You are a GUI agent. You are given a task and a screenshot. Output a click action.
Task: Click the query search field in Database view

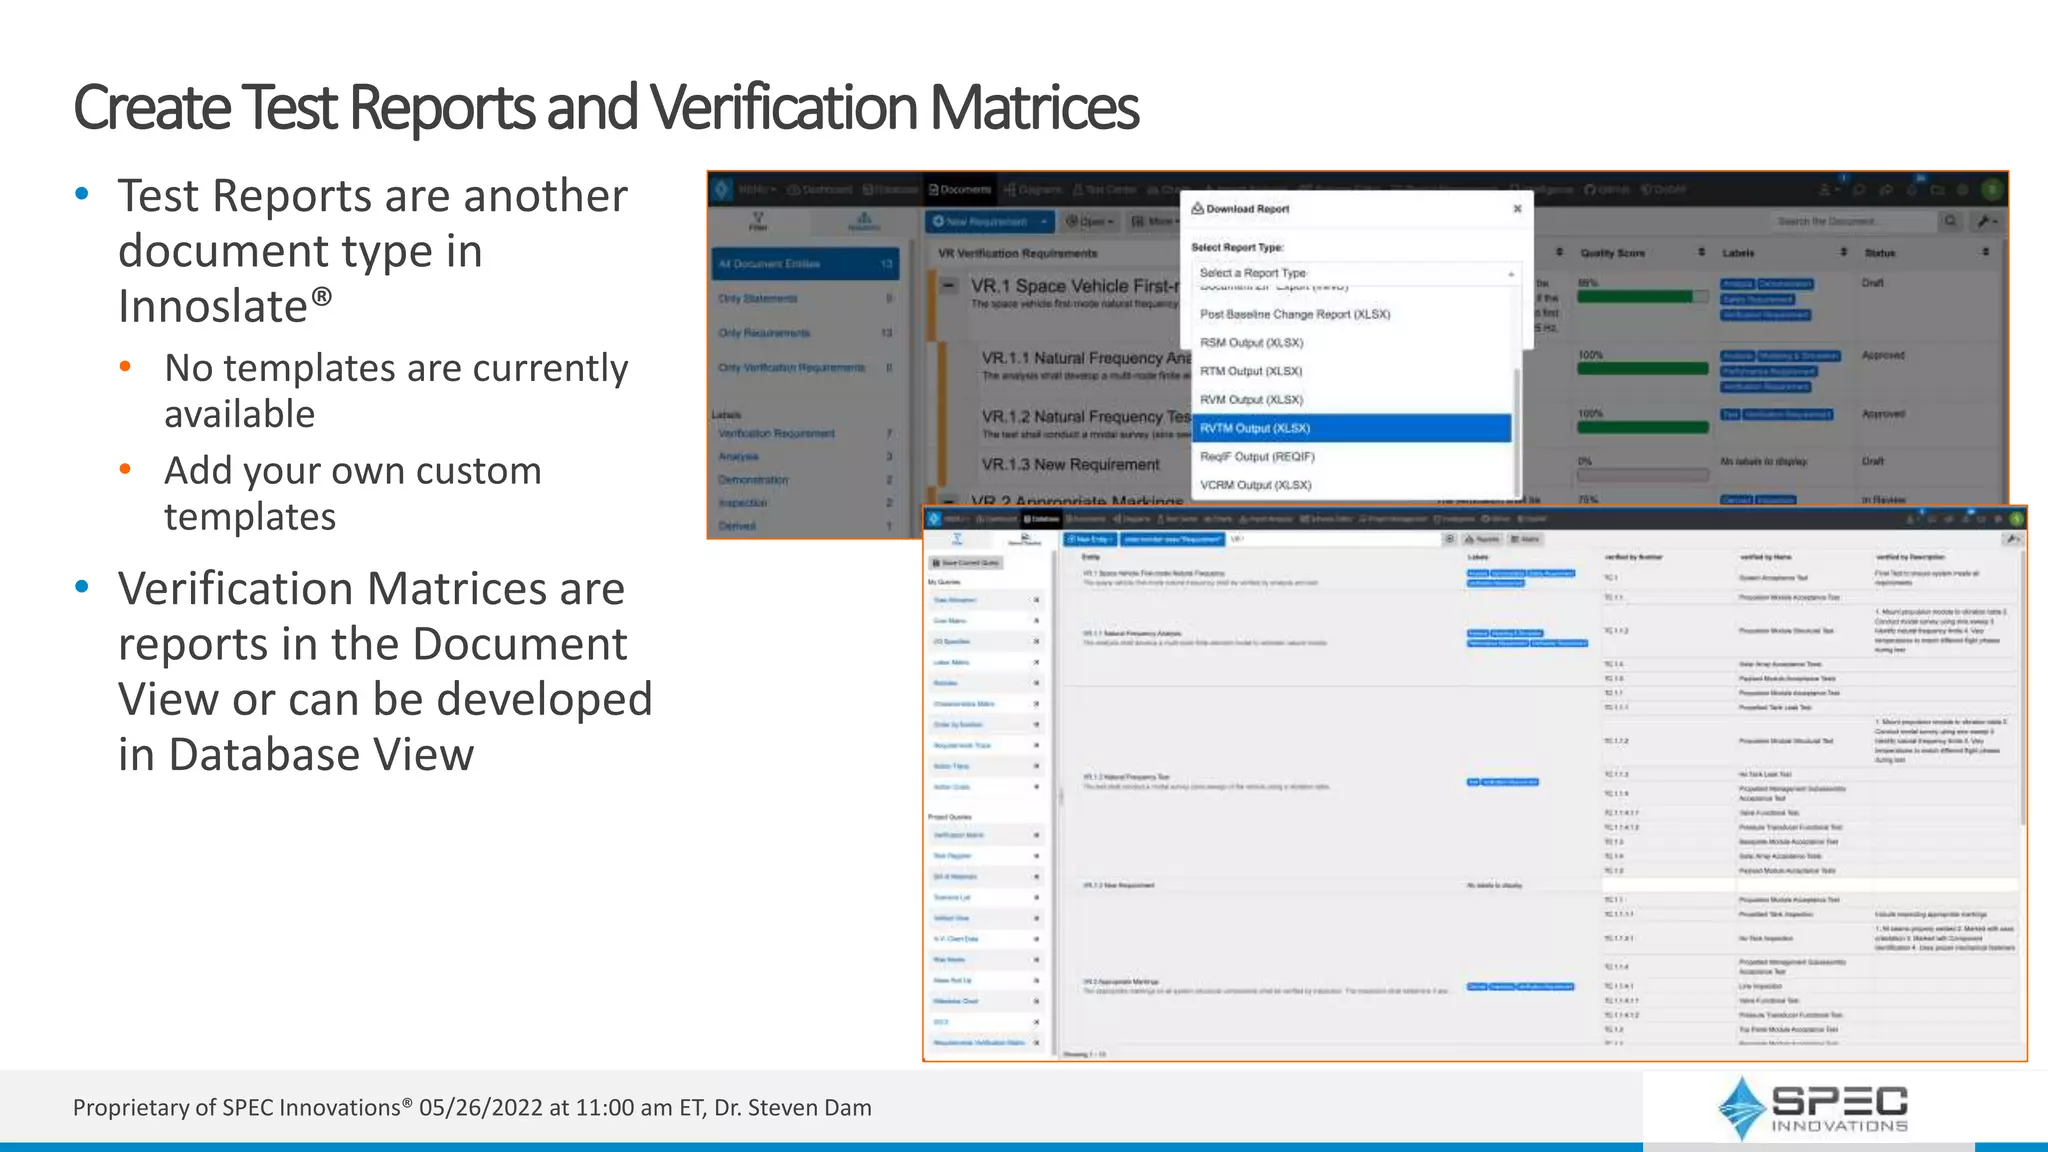pyautogui.click(x=1333, y=539)
